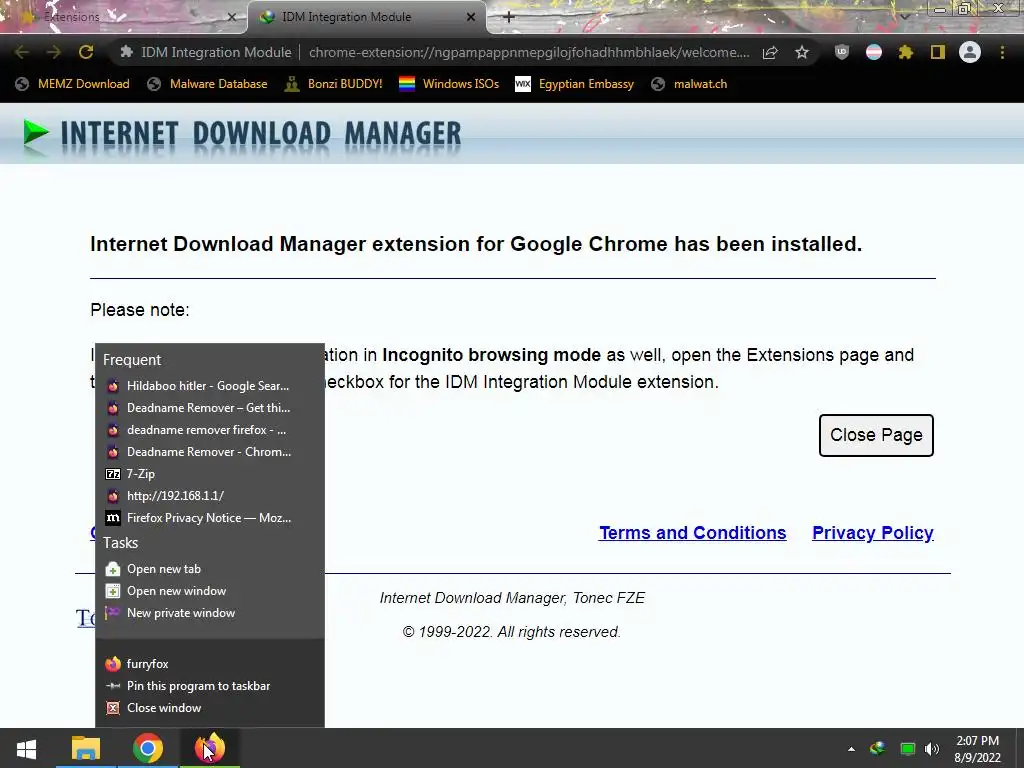Click the IDM system tray icon
1024x768 pixels.
click(x=878, y=749)
